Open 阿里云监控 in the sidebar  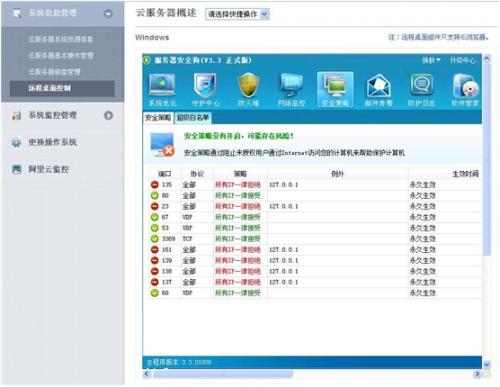49,169
